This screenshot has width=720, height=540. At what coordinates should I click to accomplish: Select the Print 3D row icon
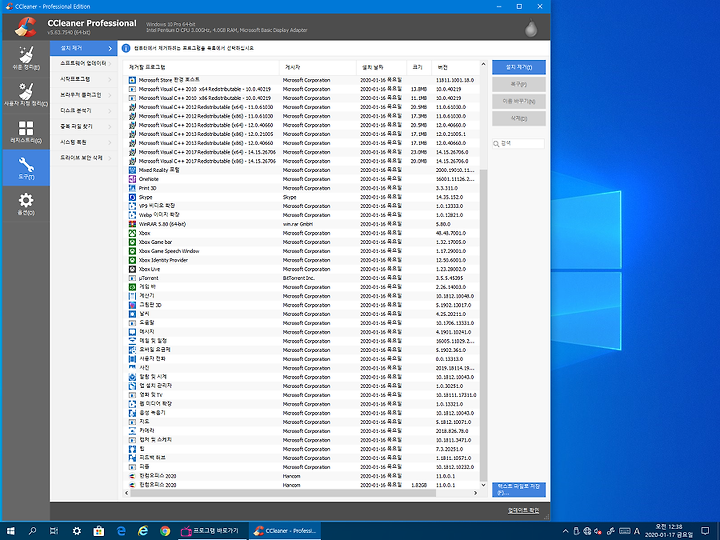(x=132, y=188)
